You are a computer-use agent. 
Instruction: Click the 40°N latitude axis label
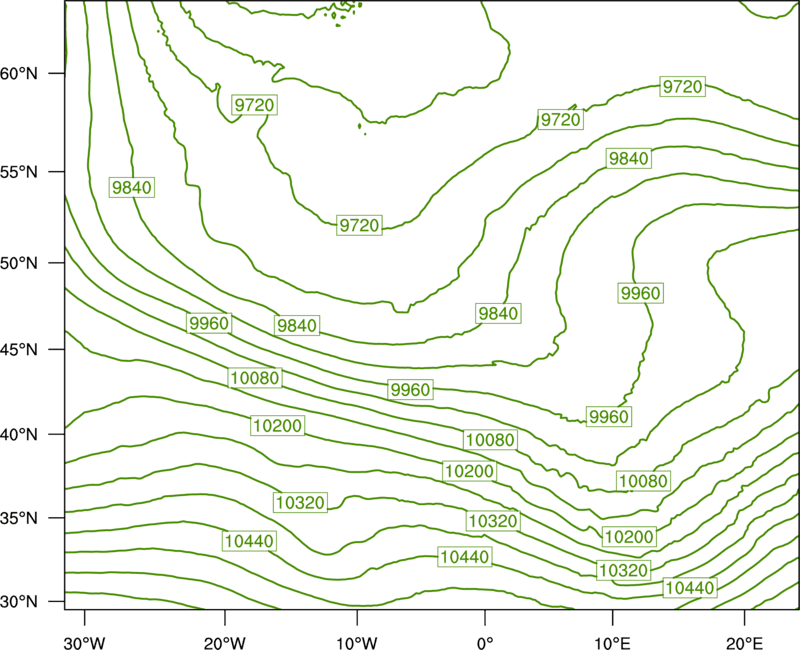pos(19,435)
